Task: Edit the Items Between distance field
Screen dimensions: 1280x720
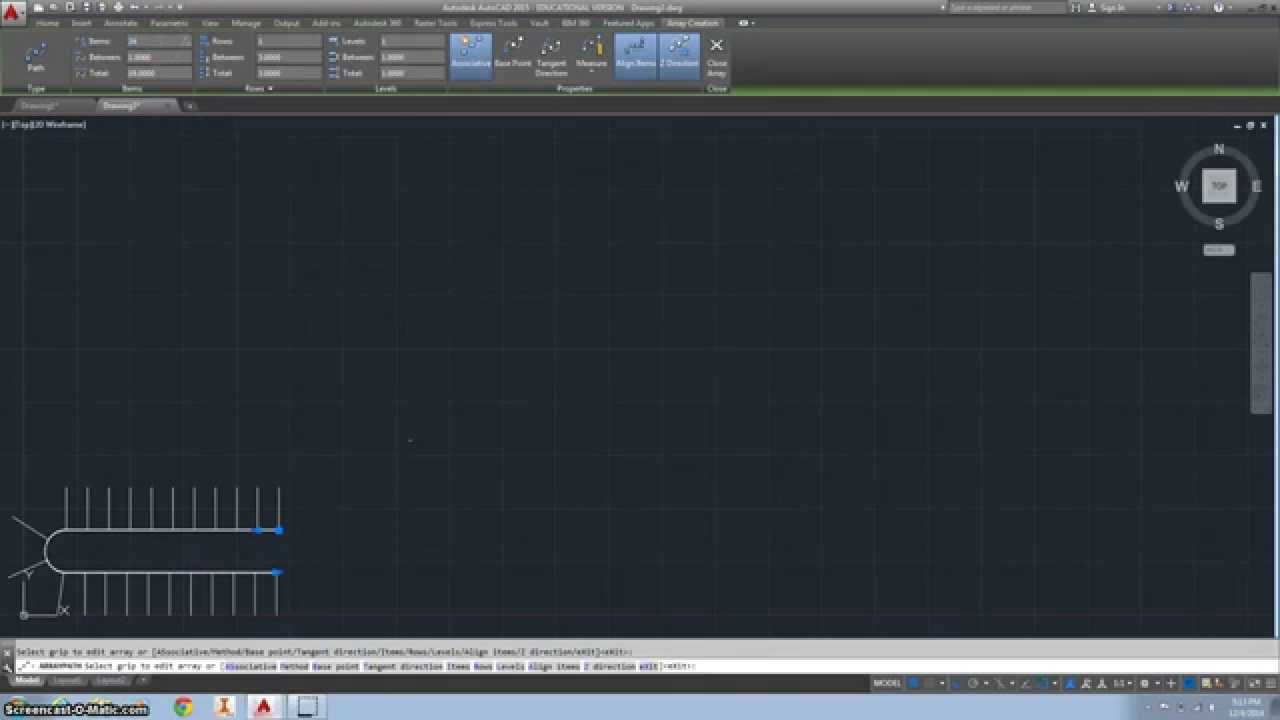Action: click(x=158, y=57)
